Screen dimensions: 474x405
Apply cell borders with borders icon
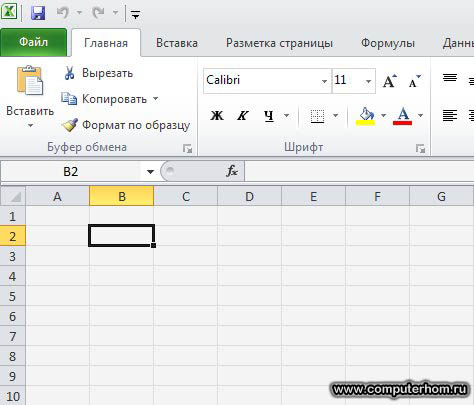(317, 116)
